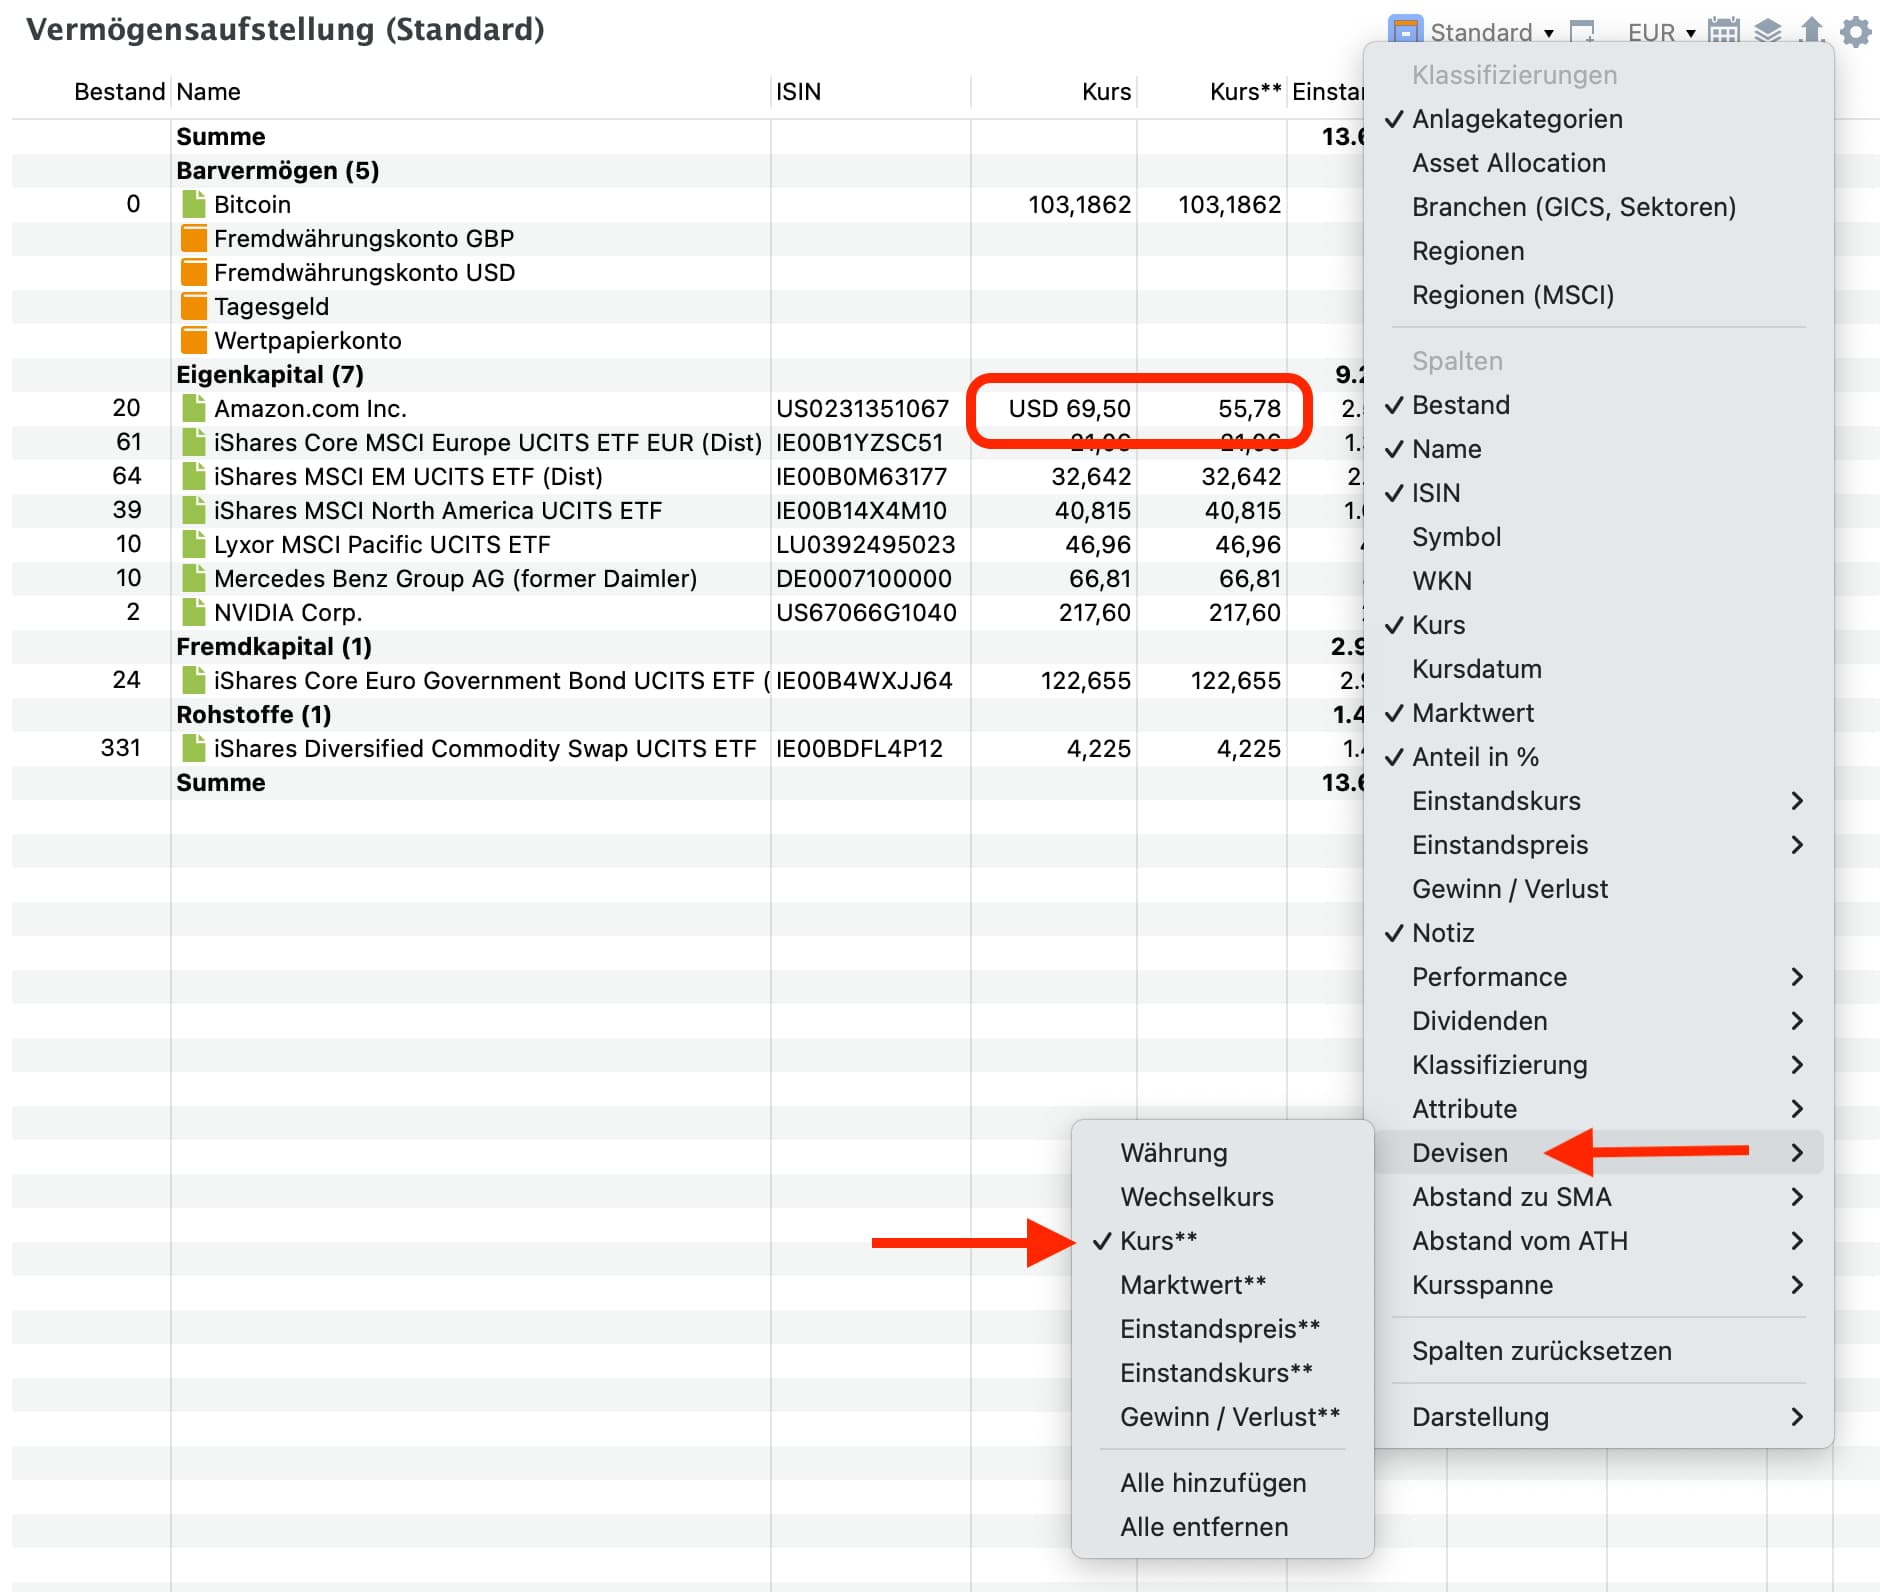The width and height of the screenshot is (1880, 1592).
Task: Click the iShares Diversified Commodity Swap icon
Action: tap(194, 748)
